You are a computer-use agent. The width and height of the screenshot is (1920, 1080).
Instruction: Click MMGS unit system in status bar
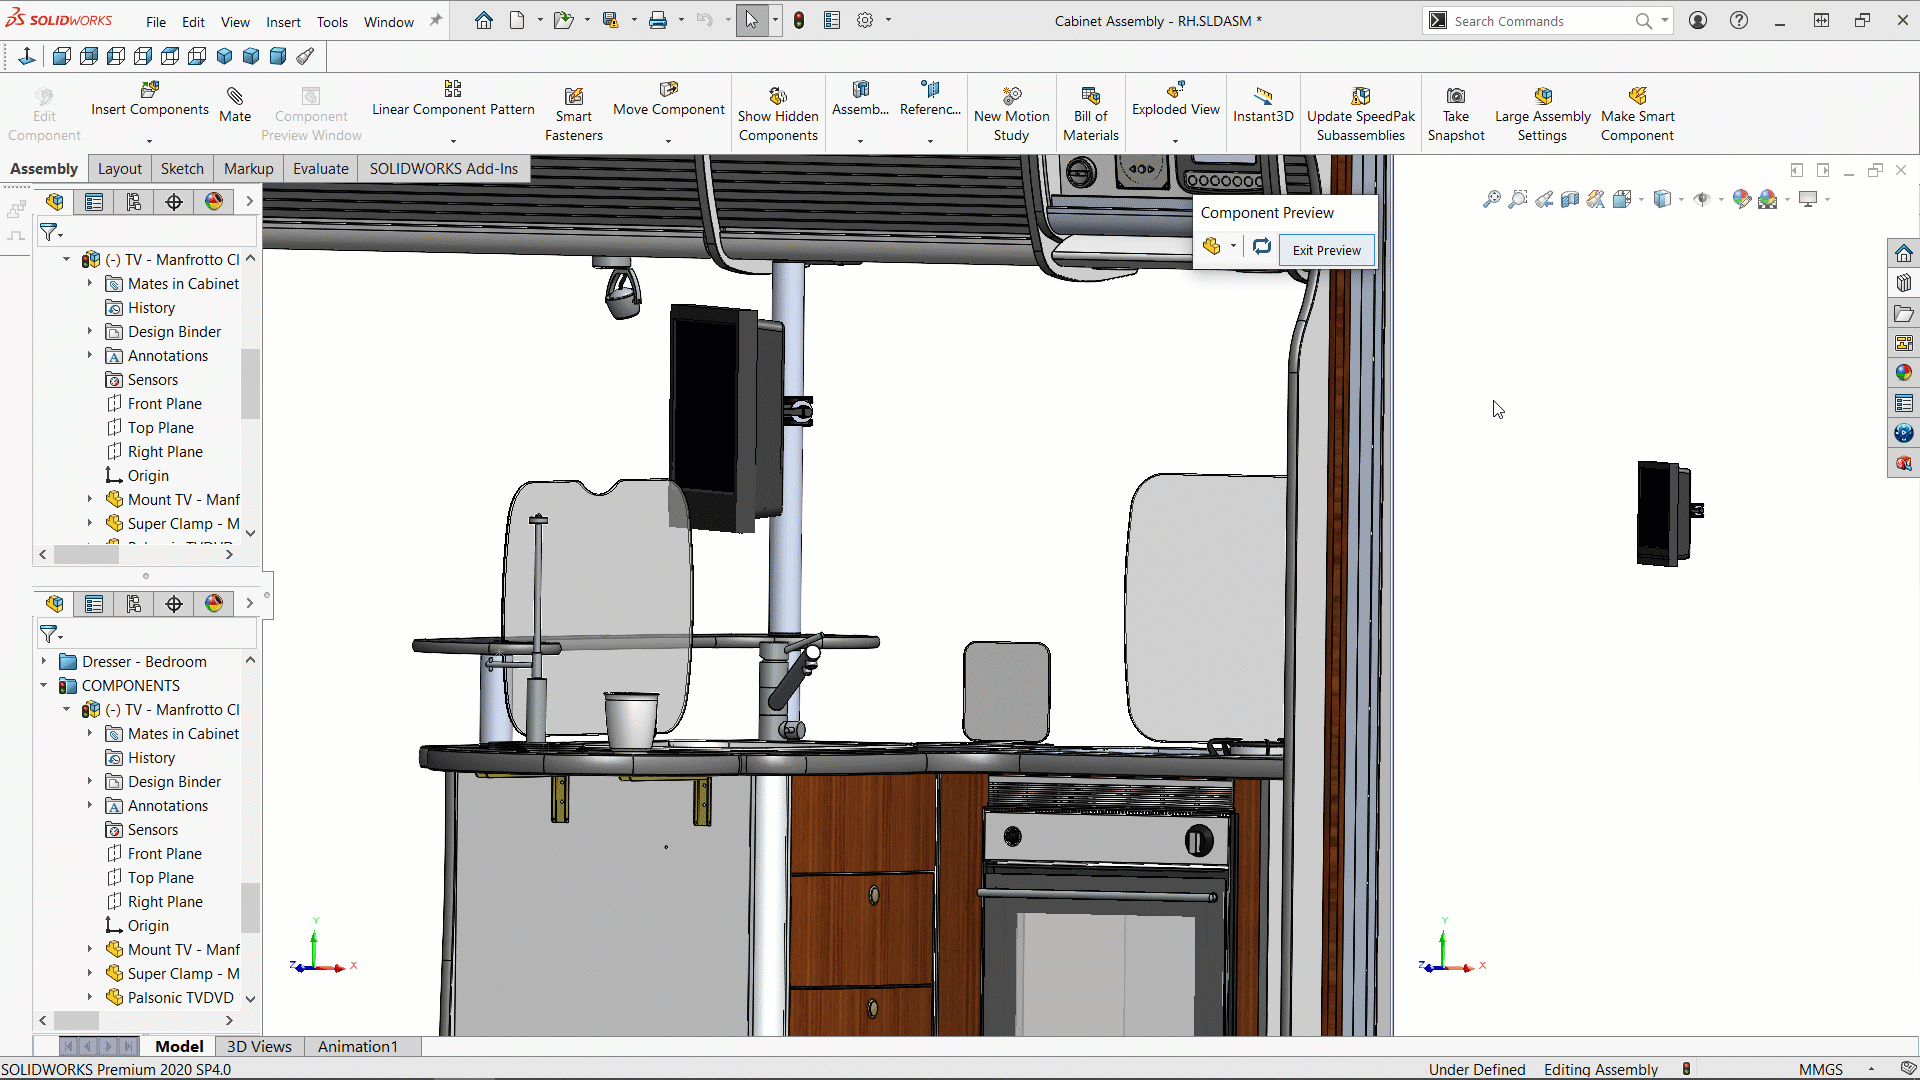[x=1820, y=1069]
